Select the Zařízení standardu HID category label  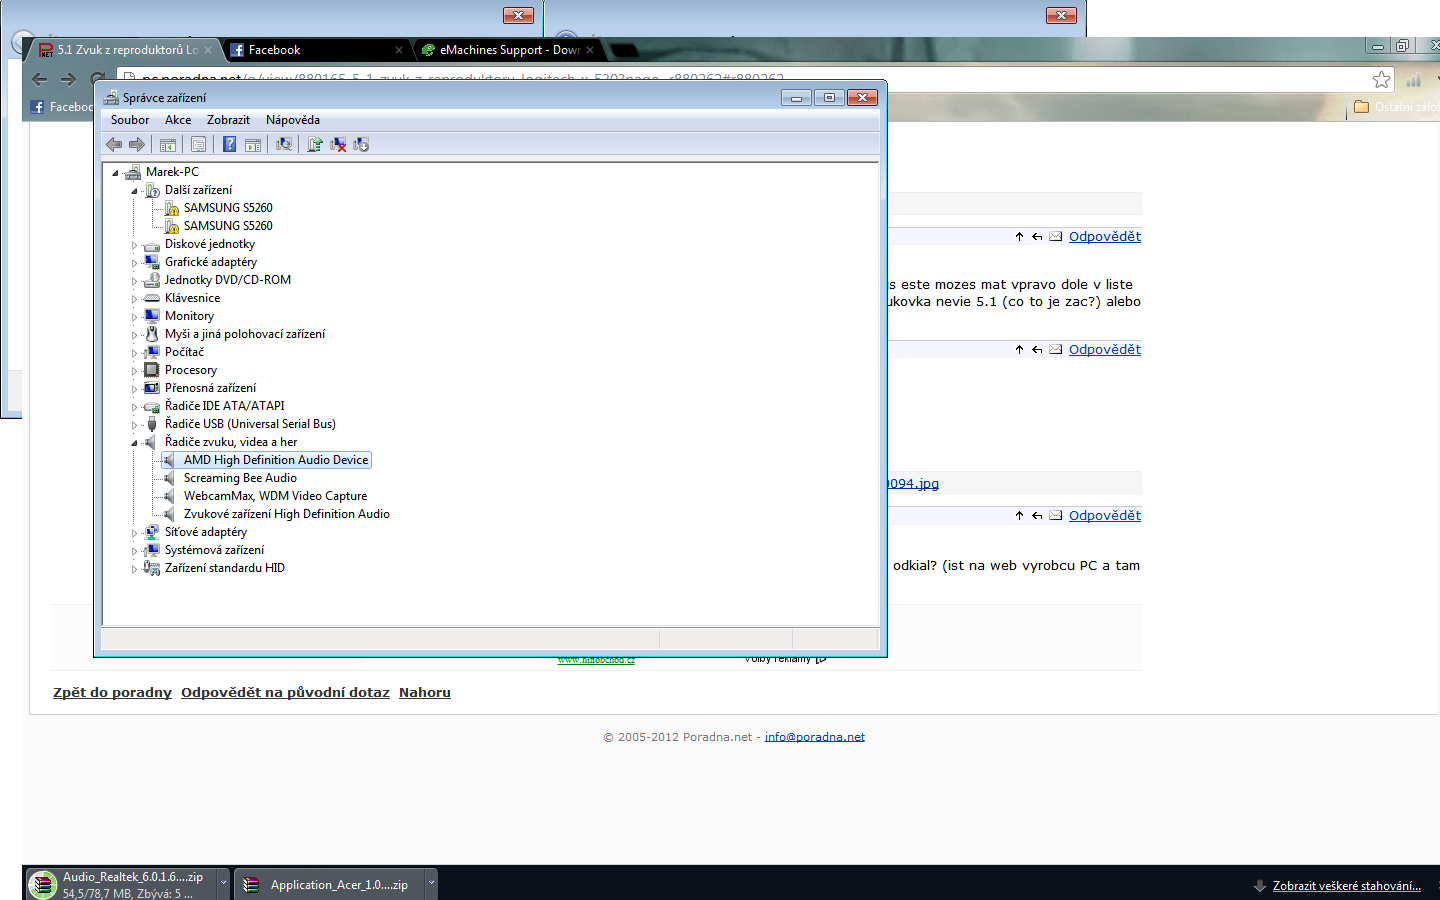pos(225,568)
